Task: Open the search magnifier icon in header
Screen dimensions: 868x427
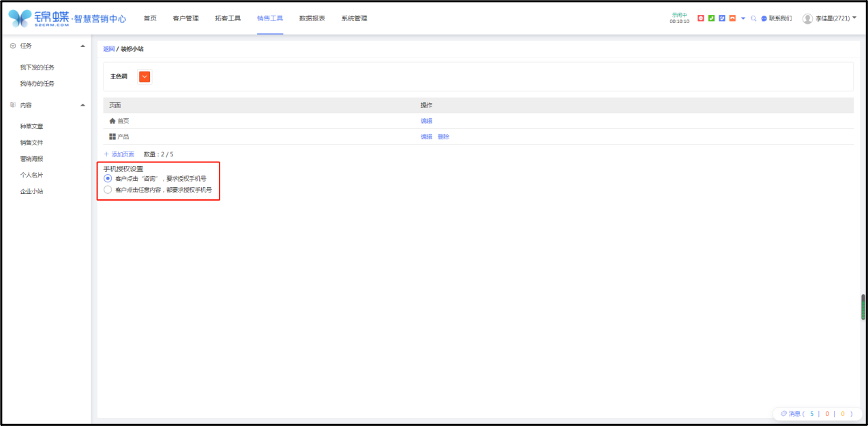Action: click(753, 18)
